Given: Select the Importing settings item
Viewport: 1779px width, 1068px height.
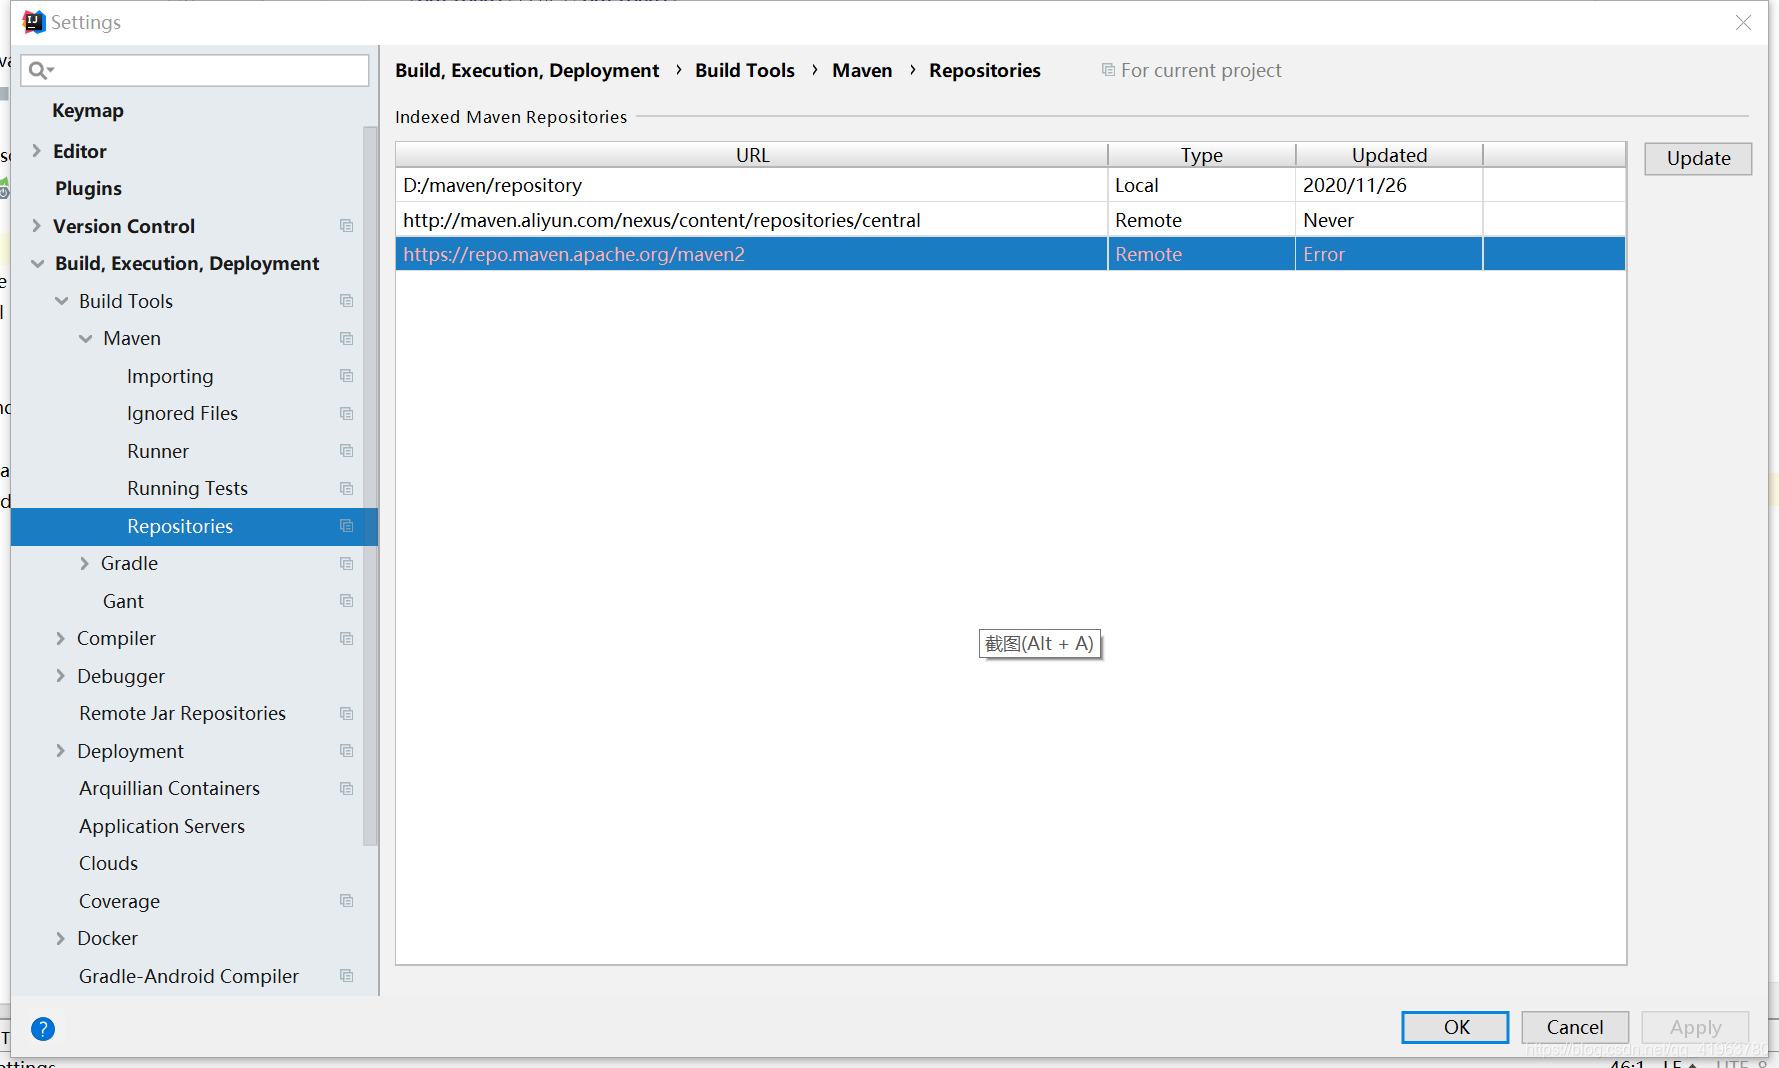Looking at the screenshot, I should [170, 377].
